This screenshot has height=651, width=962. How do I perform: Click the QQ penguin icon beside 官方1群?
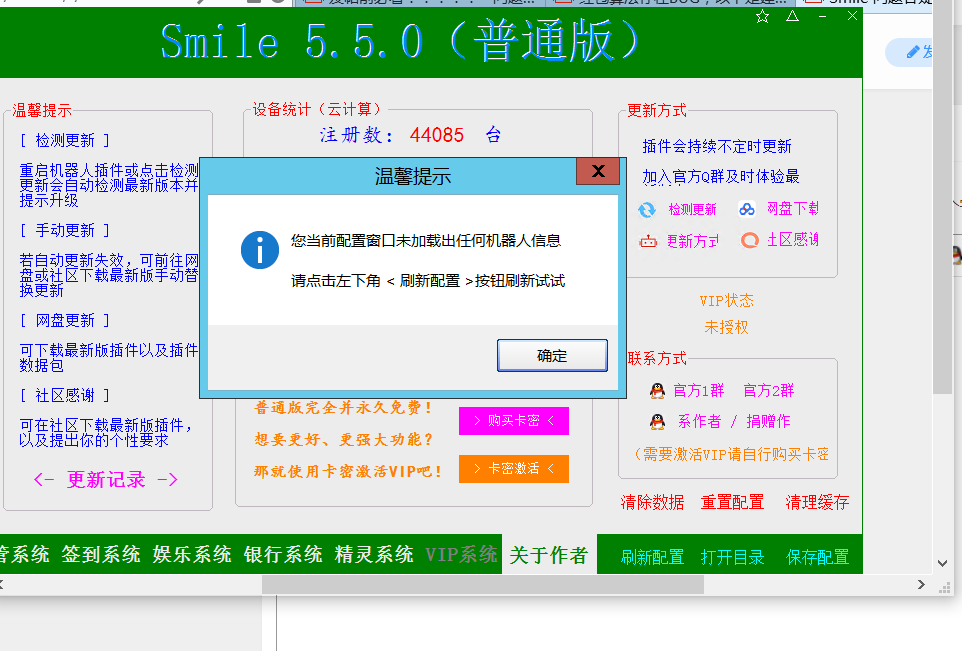[657, 391]
